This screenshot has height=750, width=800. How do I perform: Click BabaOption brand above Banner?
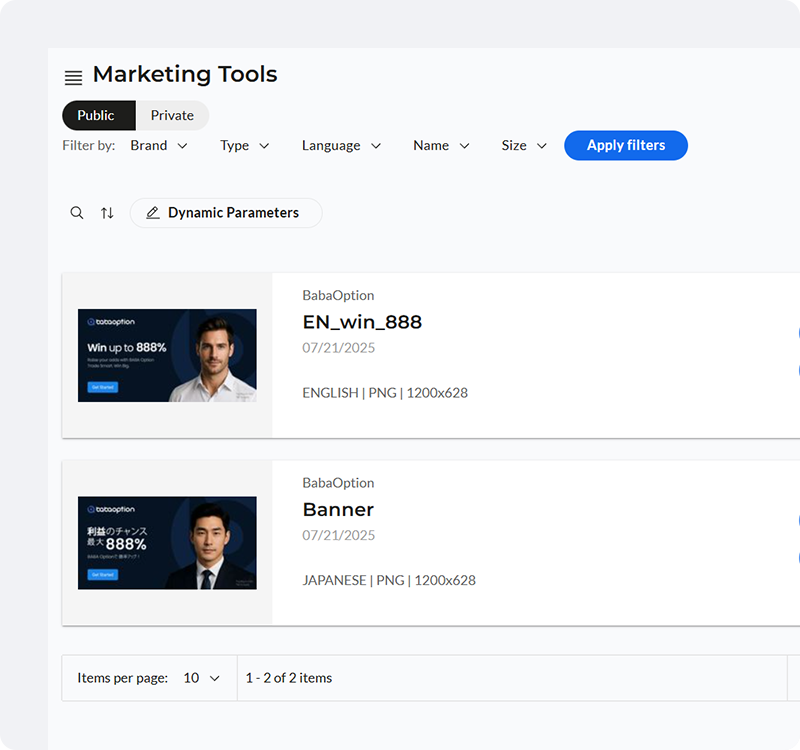[338, 483]
